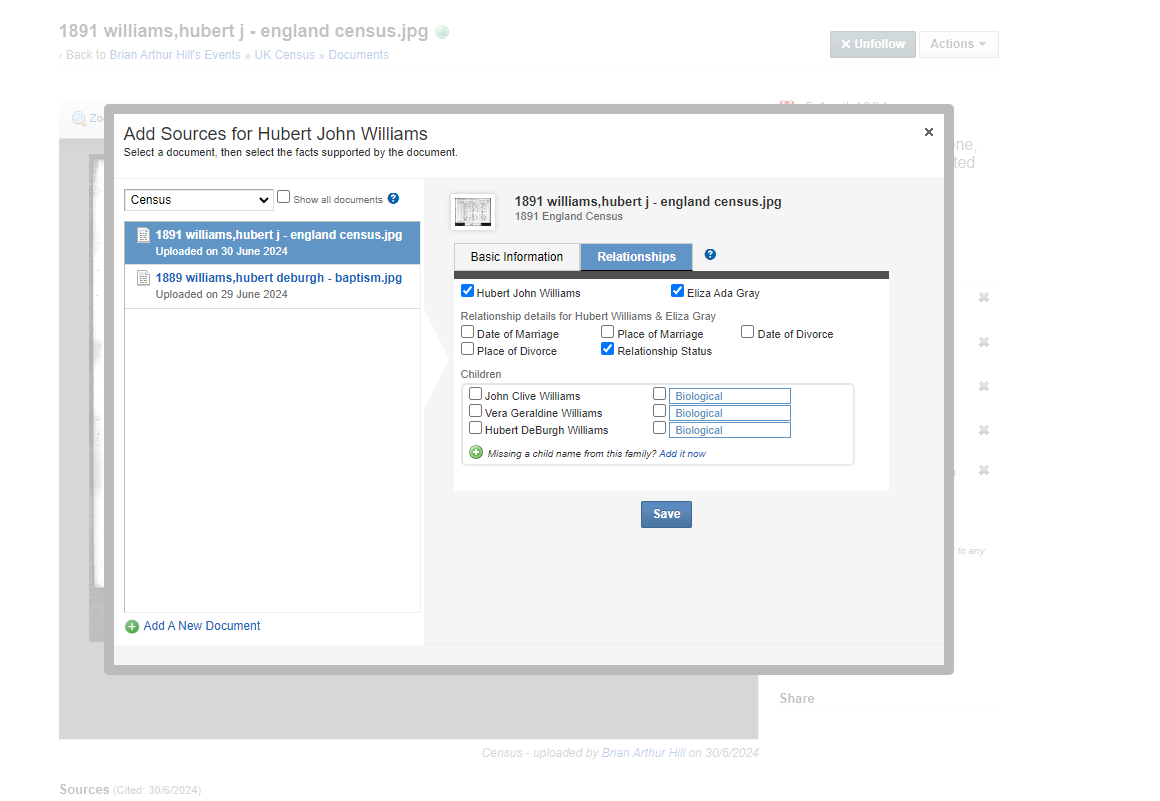
Task: Open Biological dropdown for Hubert DeBurgh Williams
Action: (x=729, y=430)
